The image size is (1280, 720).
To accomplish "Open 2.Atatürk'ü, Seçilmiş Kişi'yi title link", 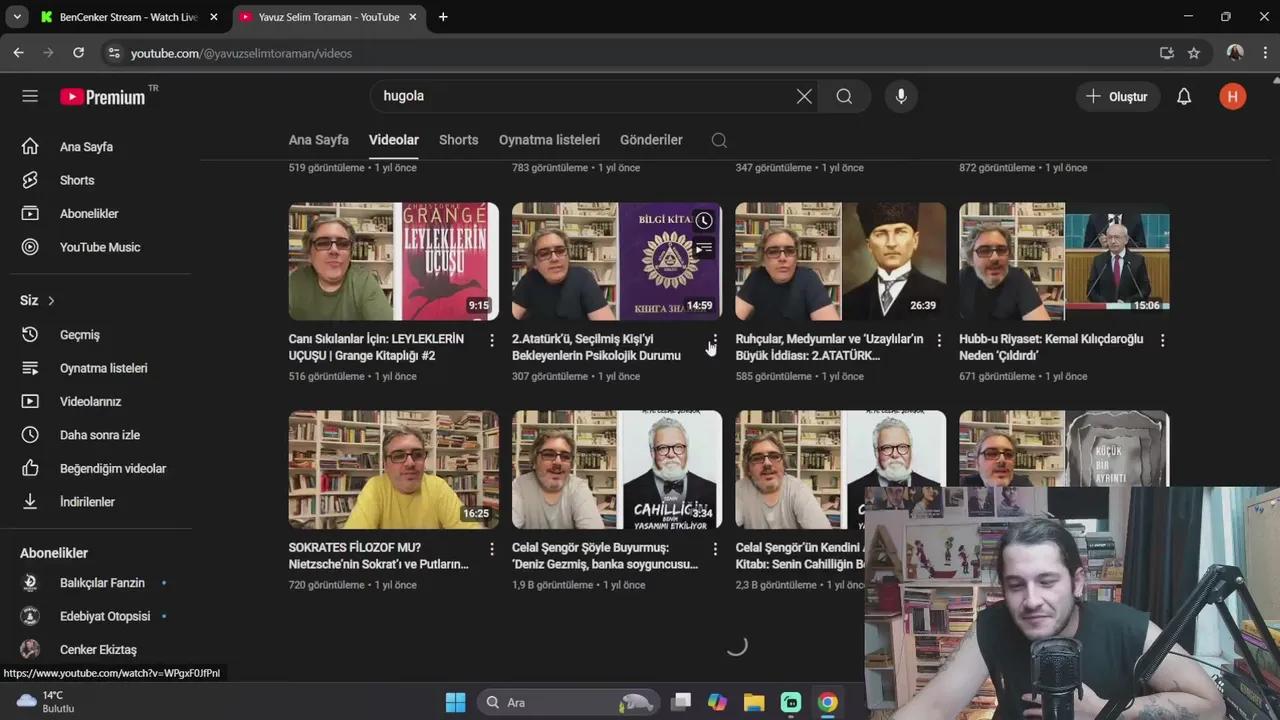I will (597, 347).
